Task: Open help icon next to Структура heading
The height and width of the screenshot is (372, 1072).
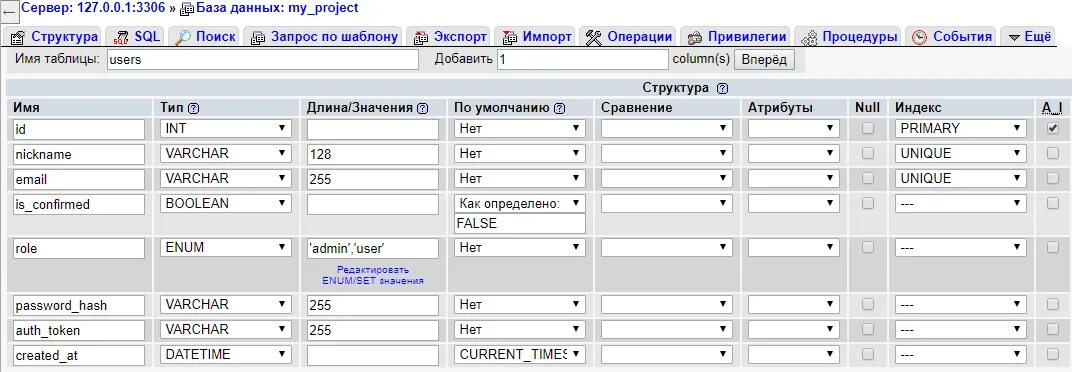Action: point(723,88)
